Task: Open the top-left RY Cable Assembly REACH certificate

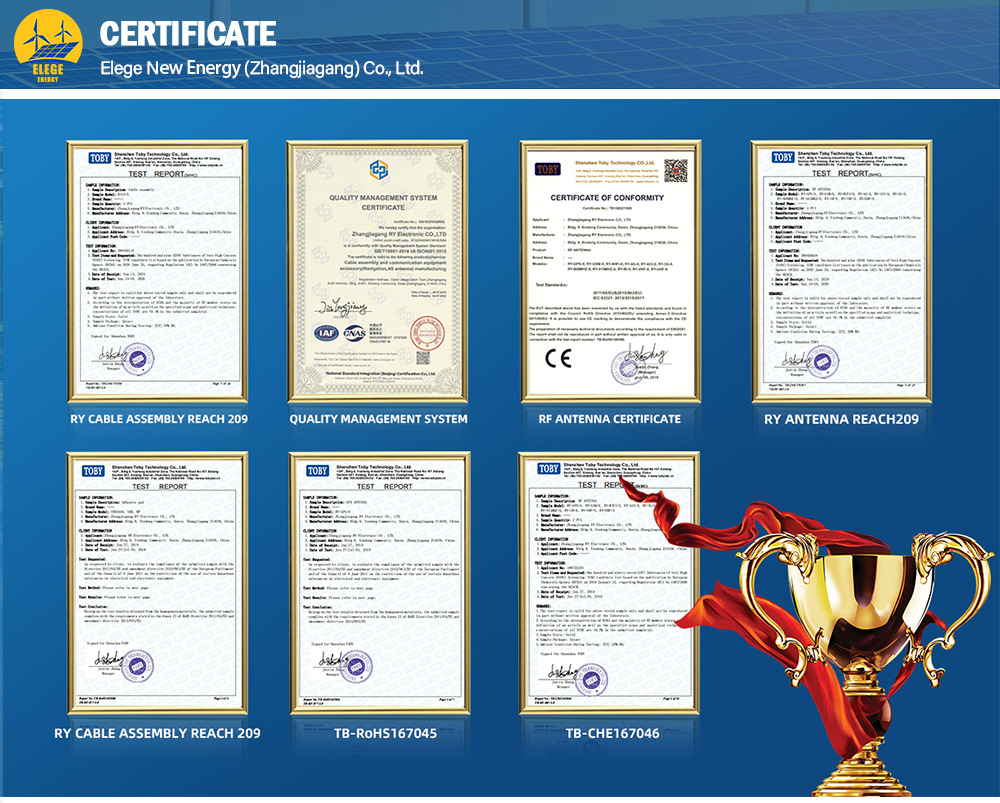Action: click(x=158, y=272)
